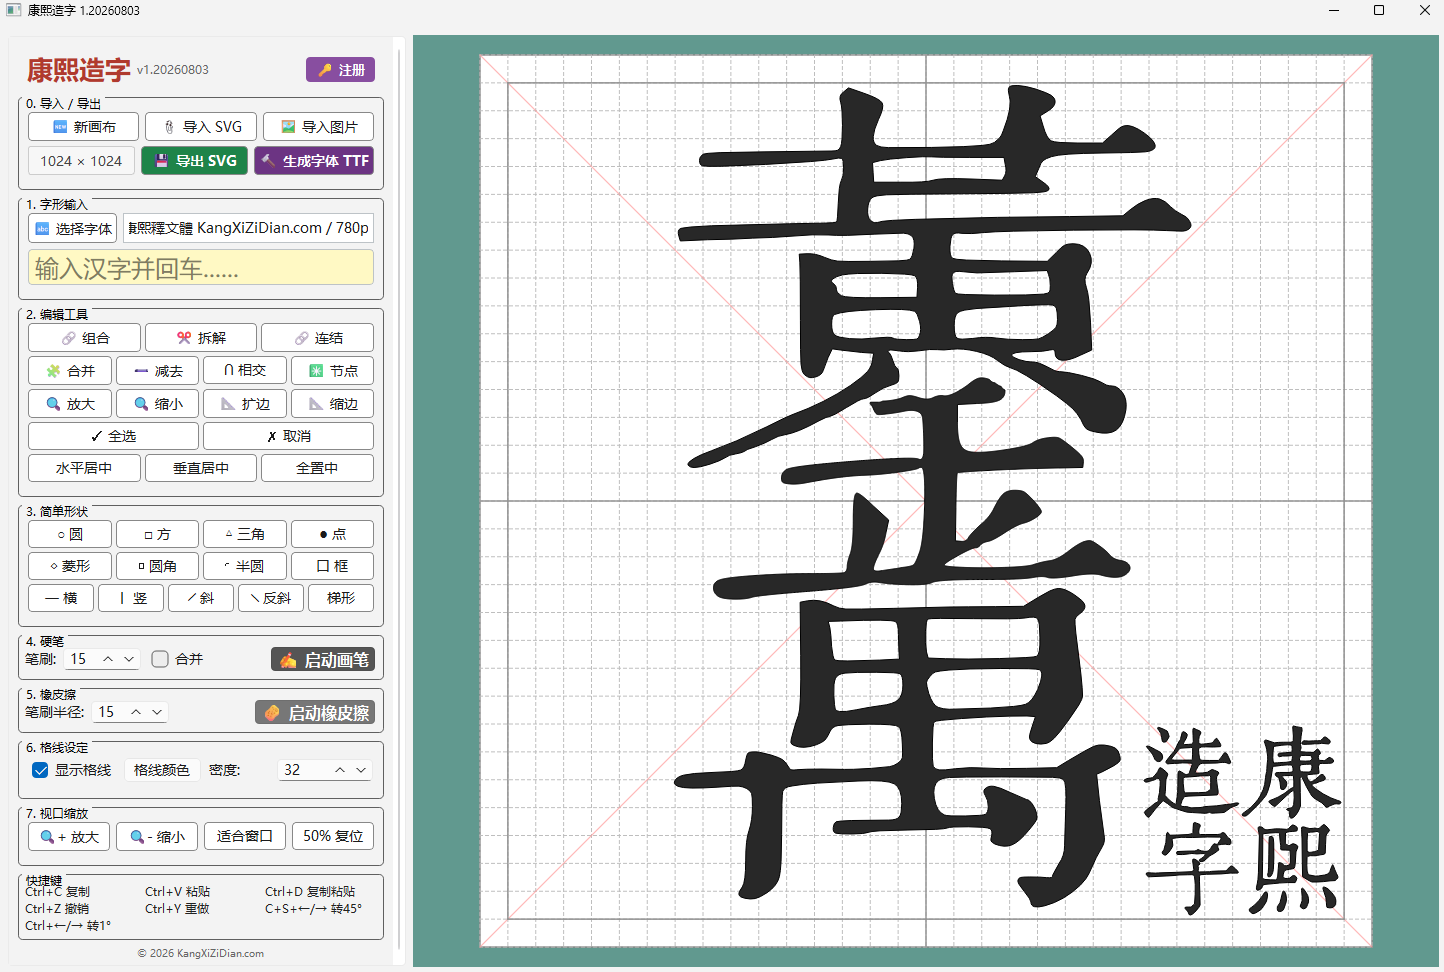The height and width of the screenshot is (972, 1444).
Task: Add a rounded rectangle 圆角
Action: click(x=158, y=566)
